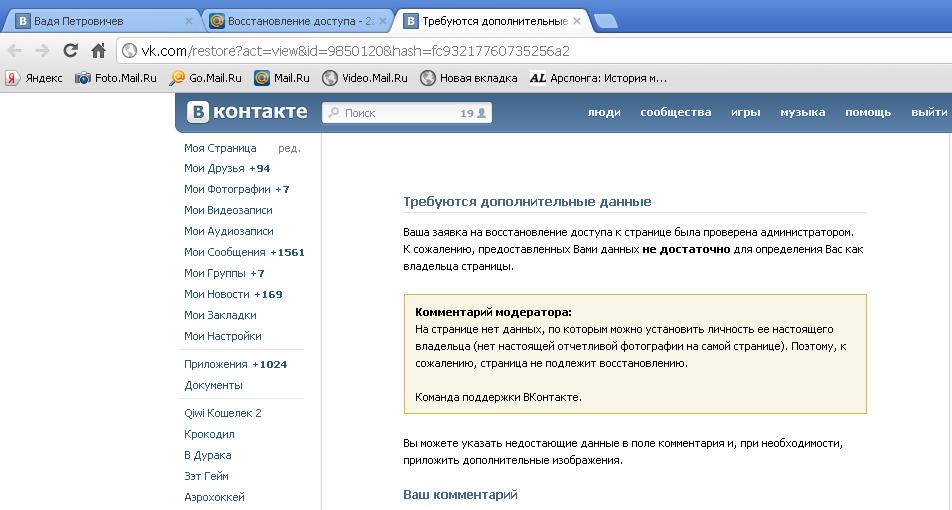Viewport: 952px width, 510px height.
Task: Open Мои Настройки
Action: 223,336
